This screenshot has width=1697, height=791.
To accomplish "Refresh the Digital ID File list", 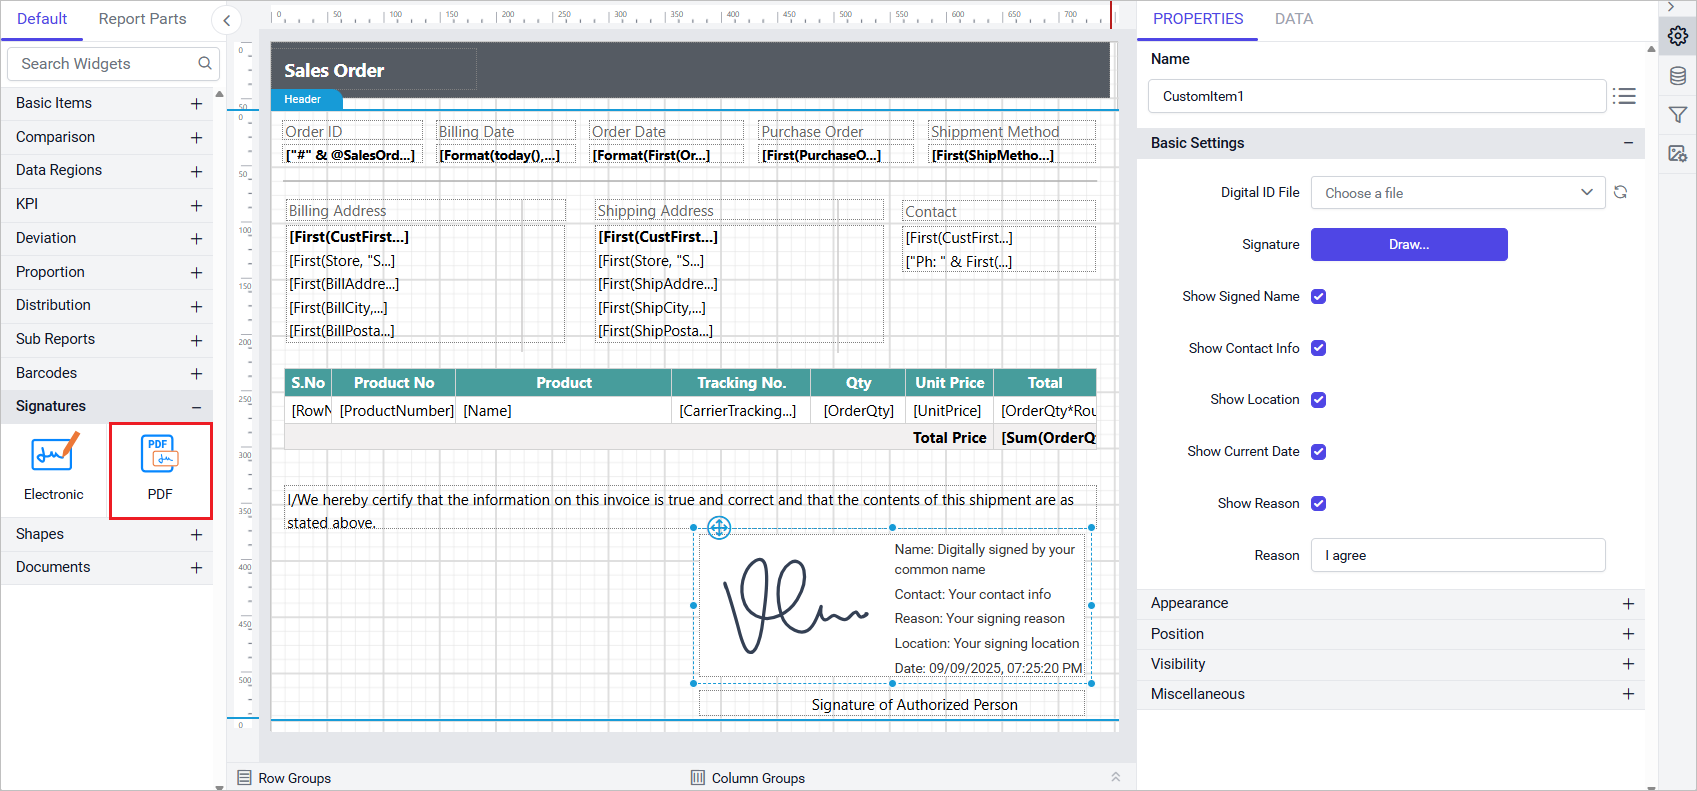I will pos(1621,192).
